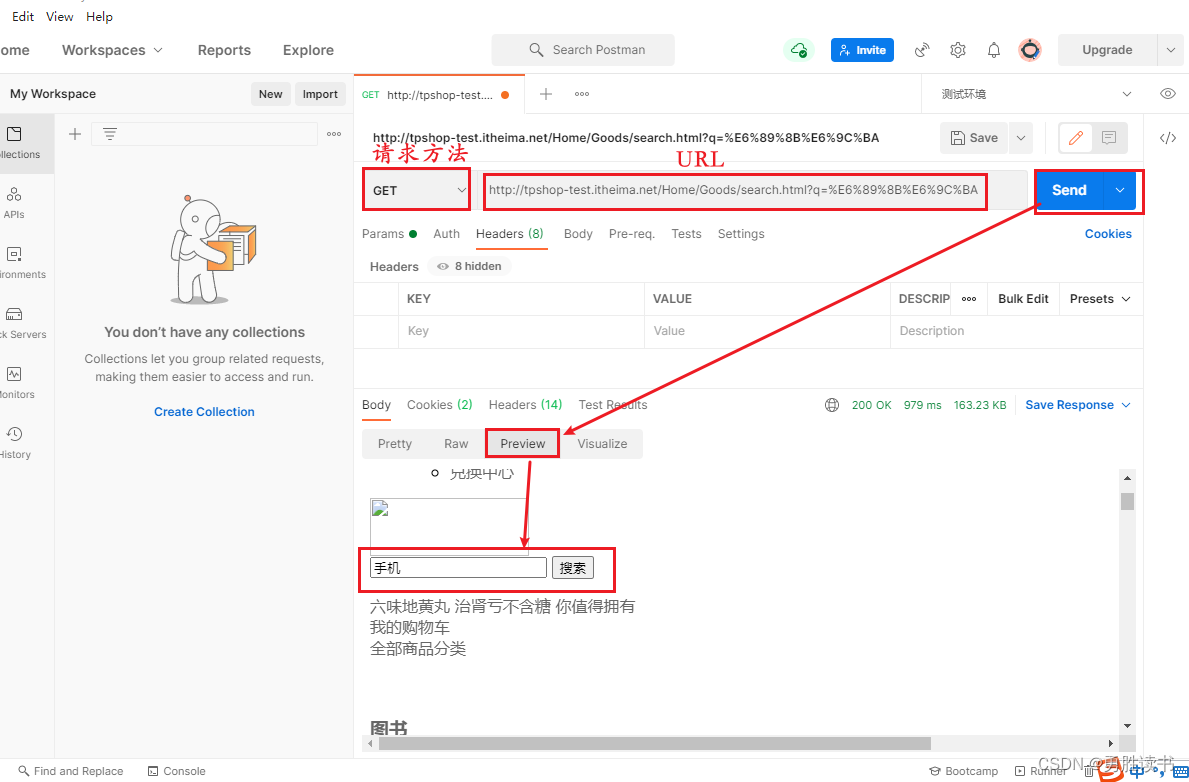Click the Create Collection link
The height and width of the screenshot is (782, 1189).
pyautogui.click(x=204, y=412)
